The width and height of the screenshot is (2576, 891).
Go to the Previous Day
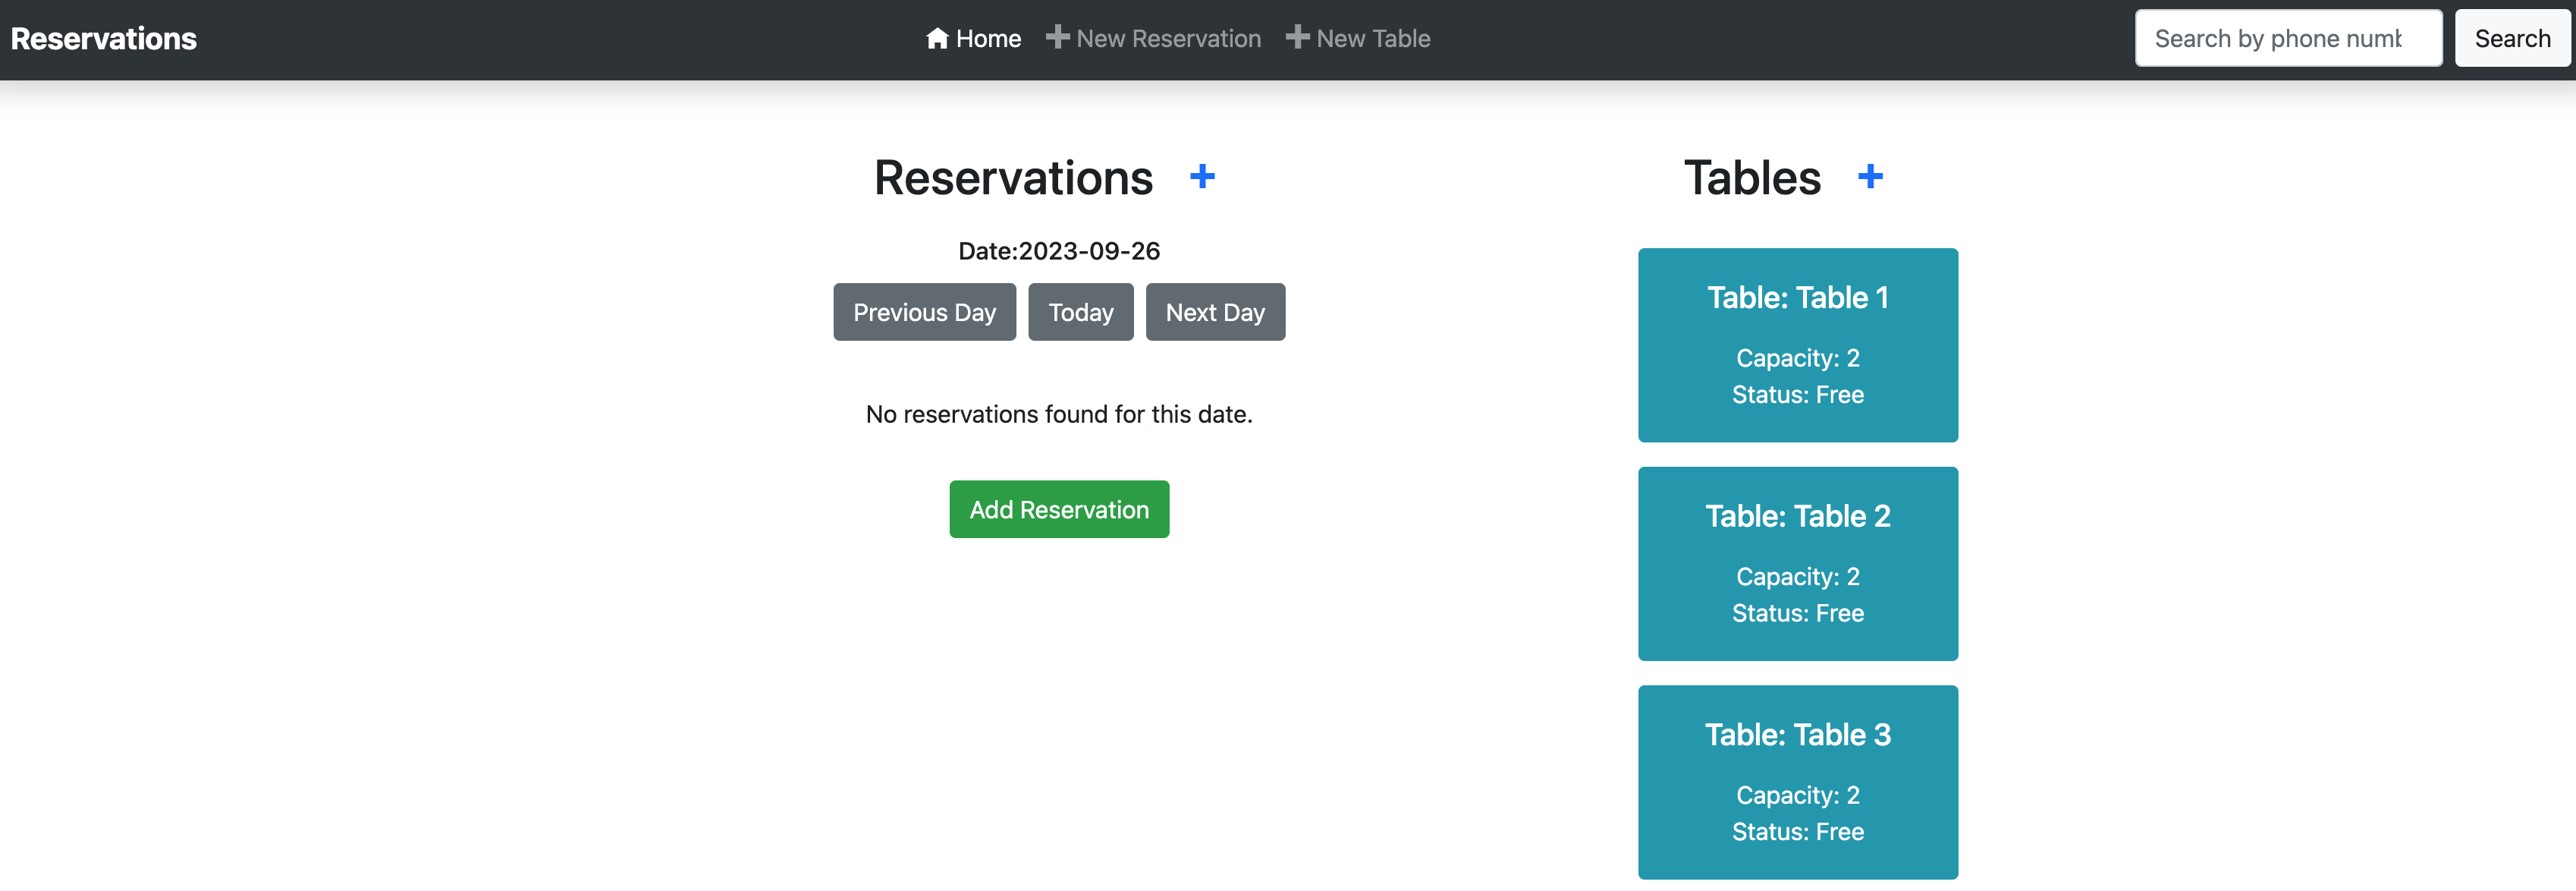pyautogui.click(x=924, y=312)
